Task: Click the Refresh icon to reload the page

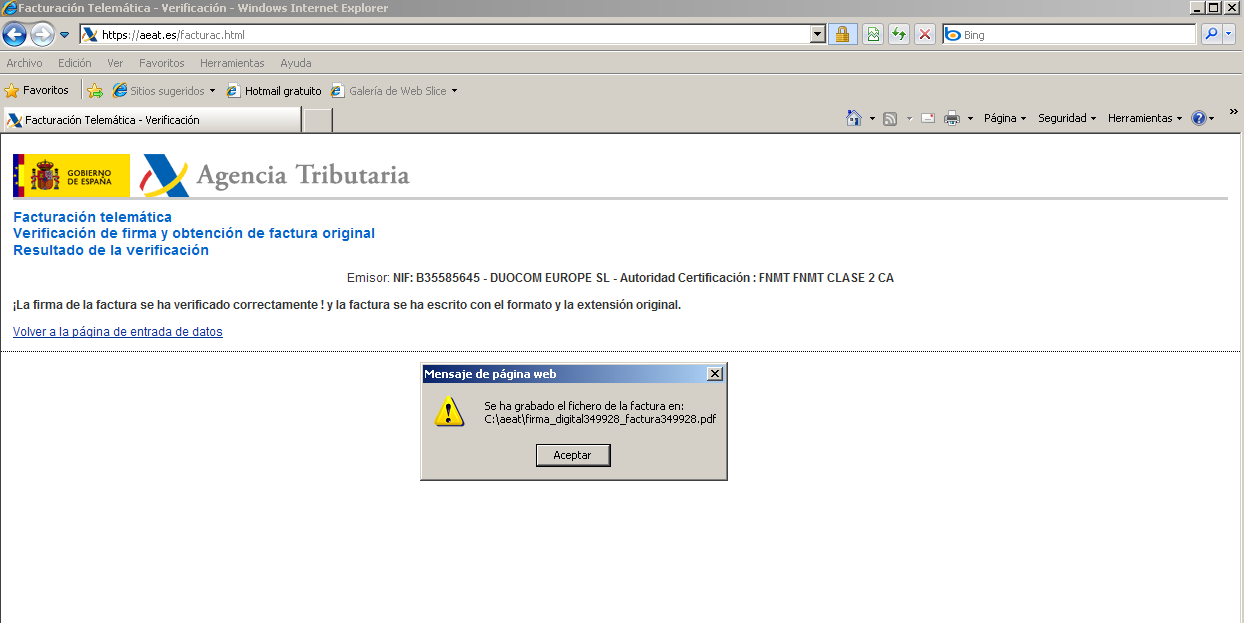Action: pos(898,33)
